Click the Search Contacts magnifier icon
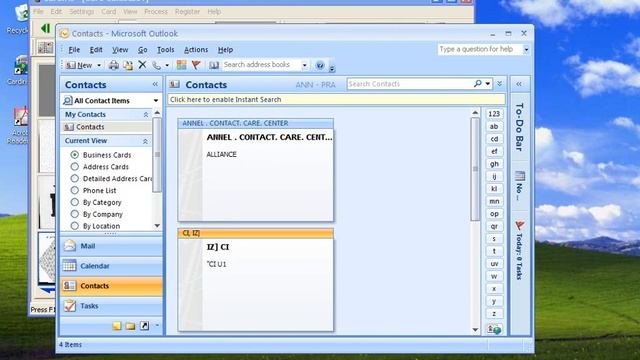Viewport: 640px width, 360px height. click(478, 84)
